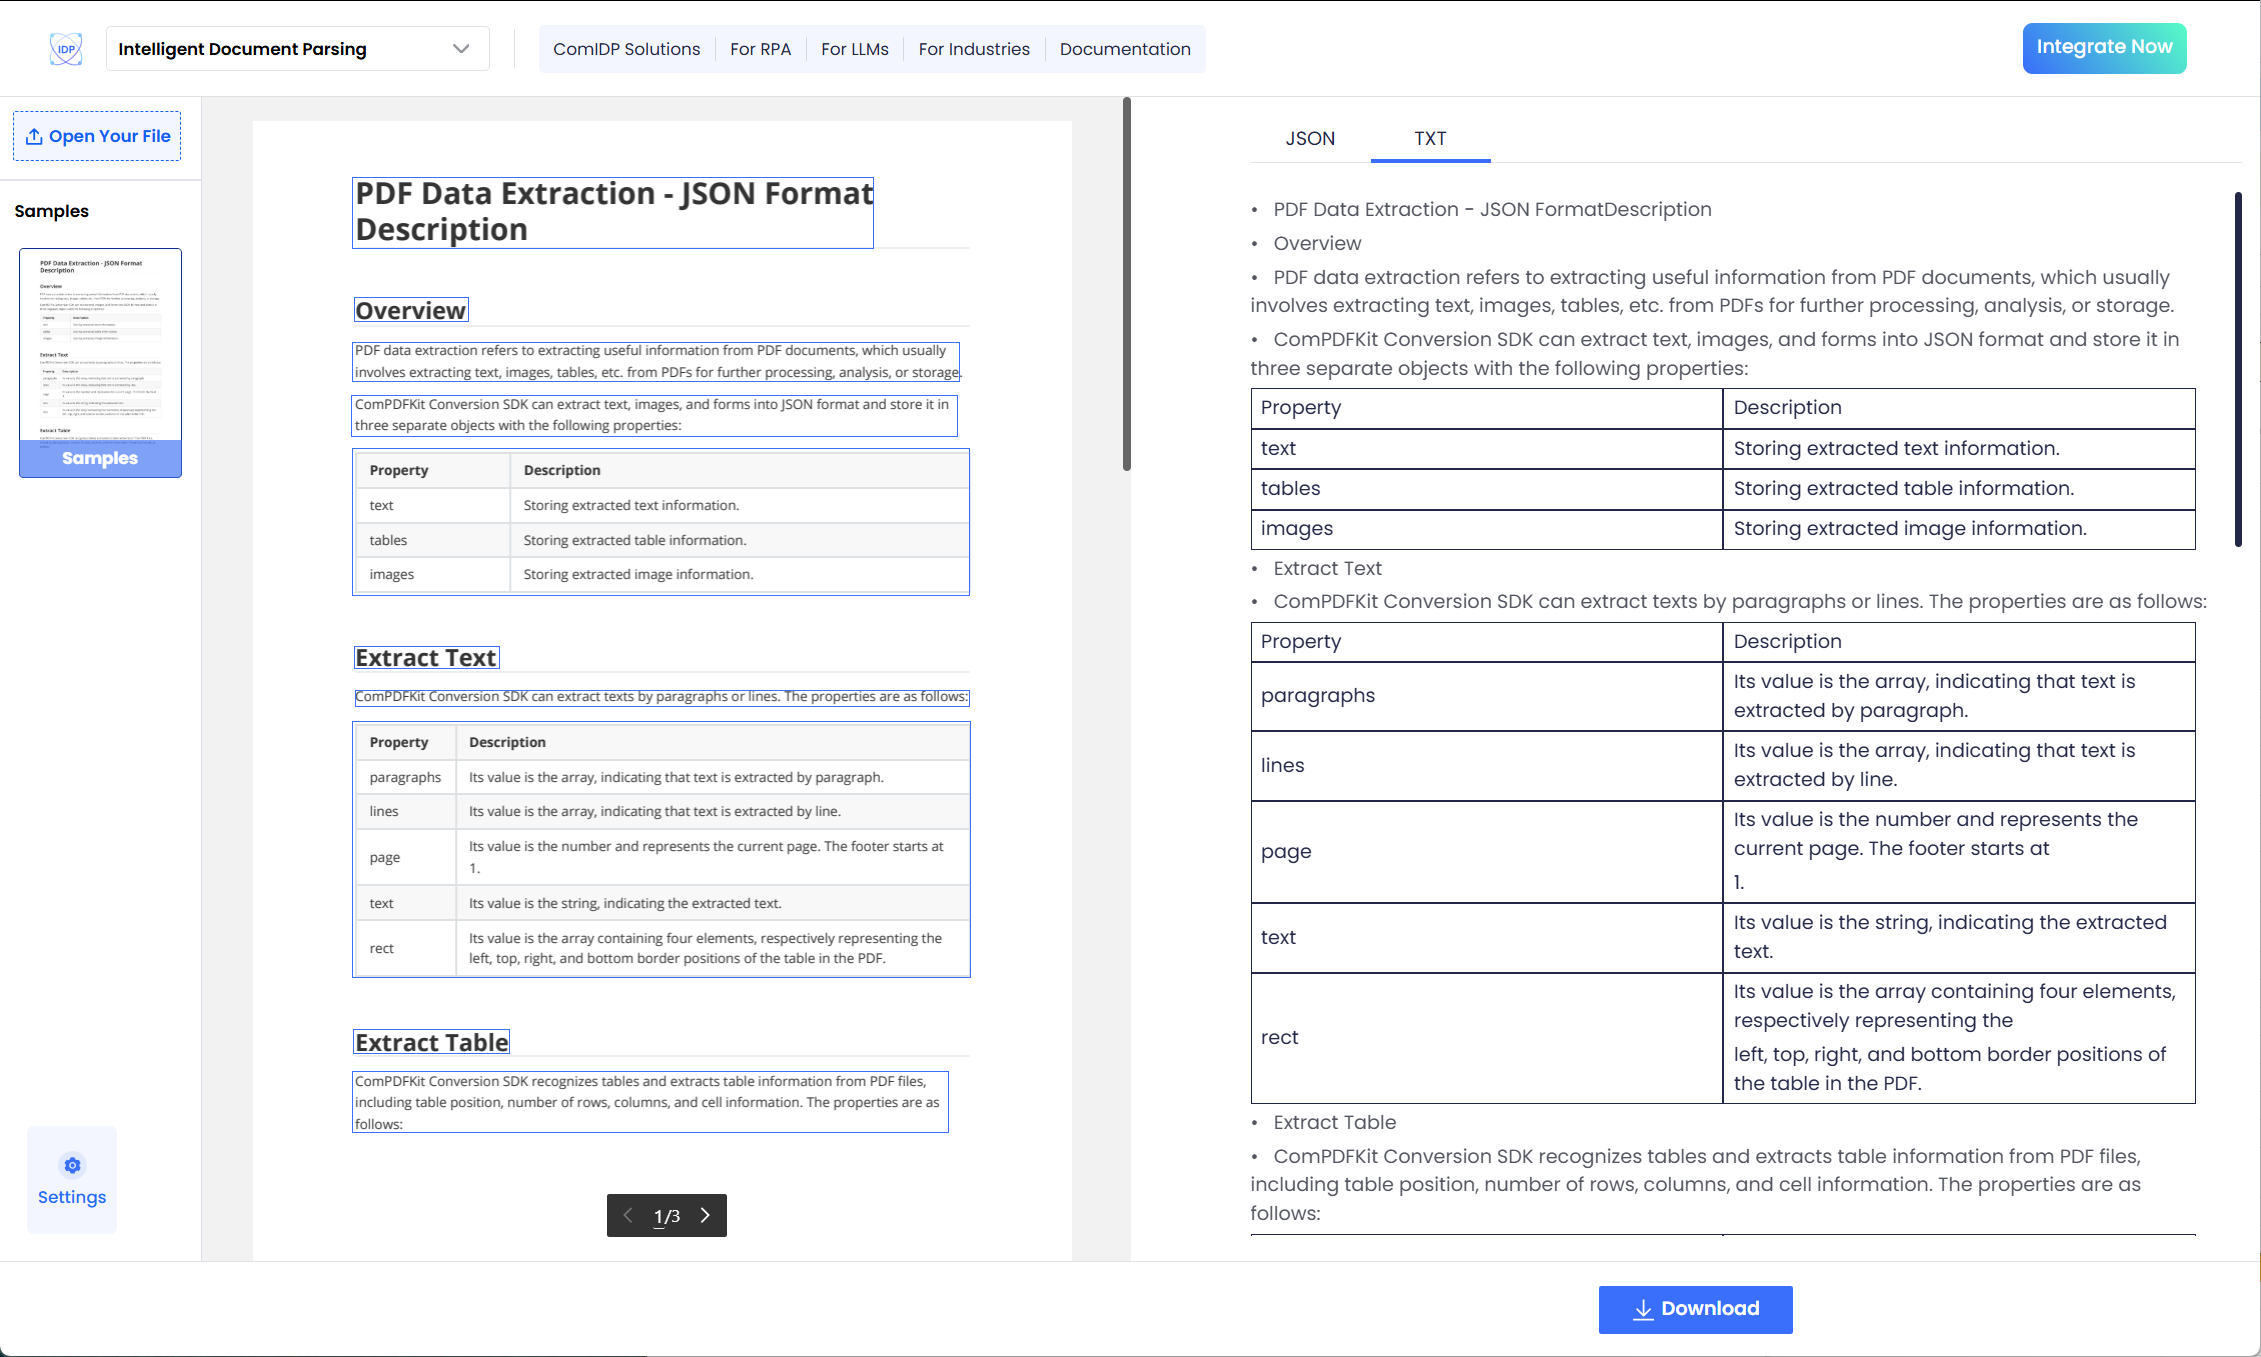Click 'images' cell in preview properties table
Image resolution: width=2261 pixels, height=1357 pixels.
[433, 574]
